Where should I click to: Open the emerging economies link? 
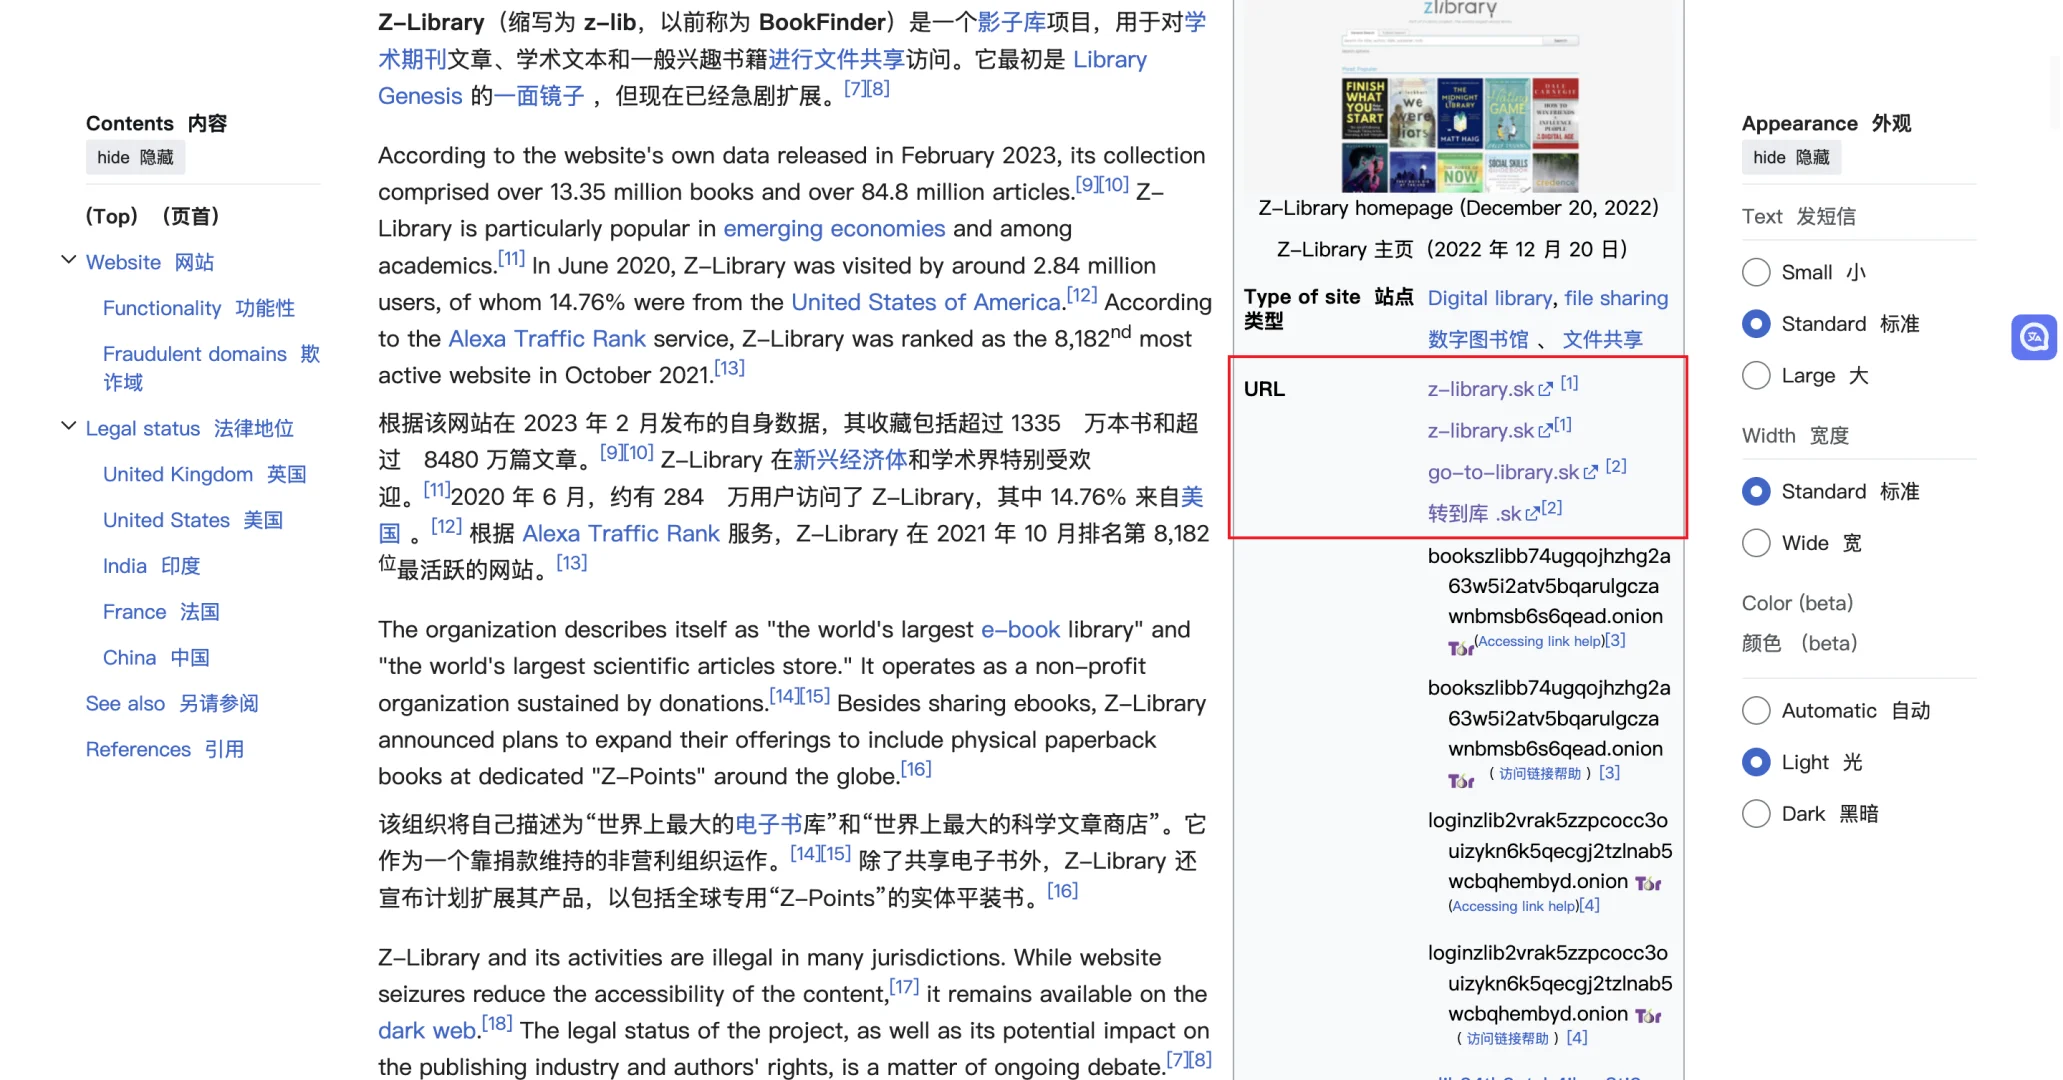click(834, 229)
